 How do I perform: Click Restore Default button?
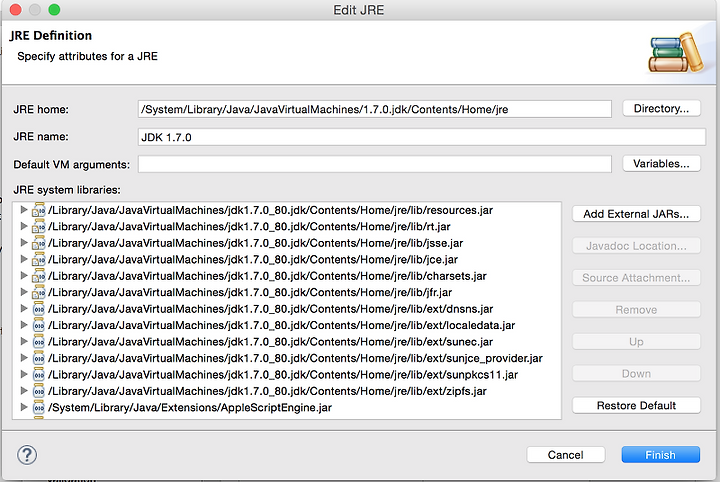[x=636, y=405]
